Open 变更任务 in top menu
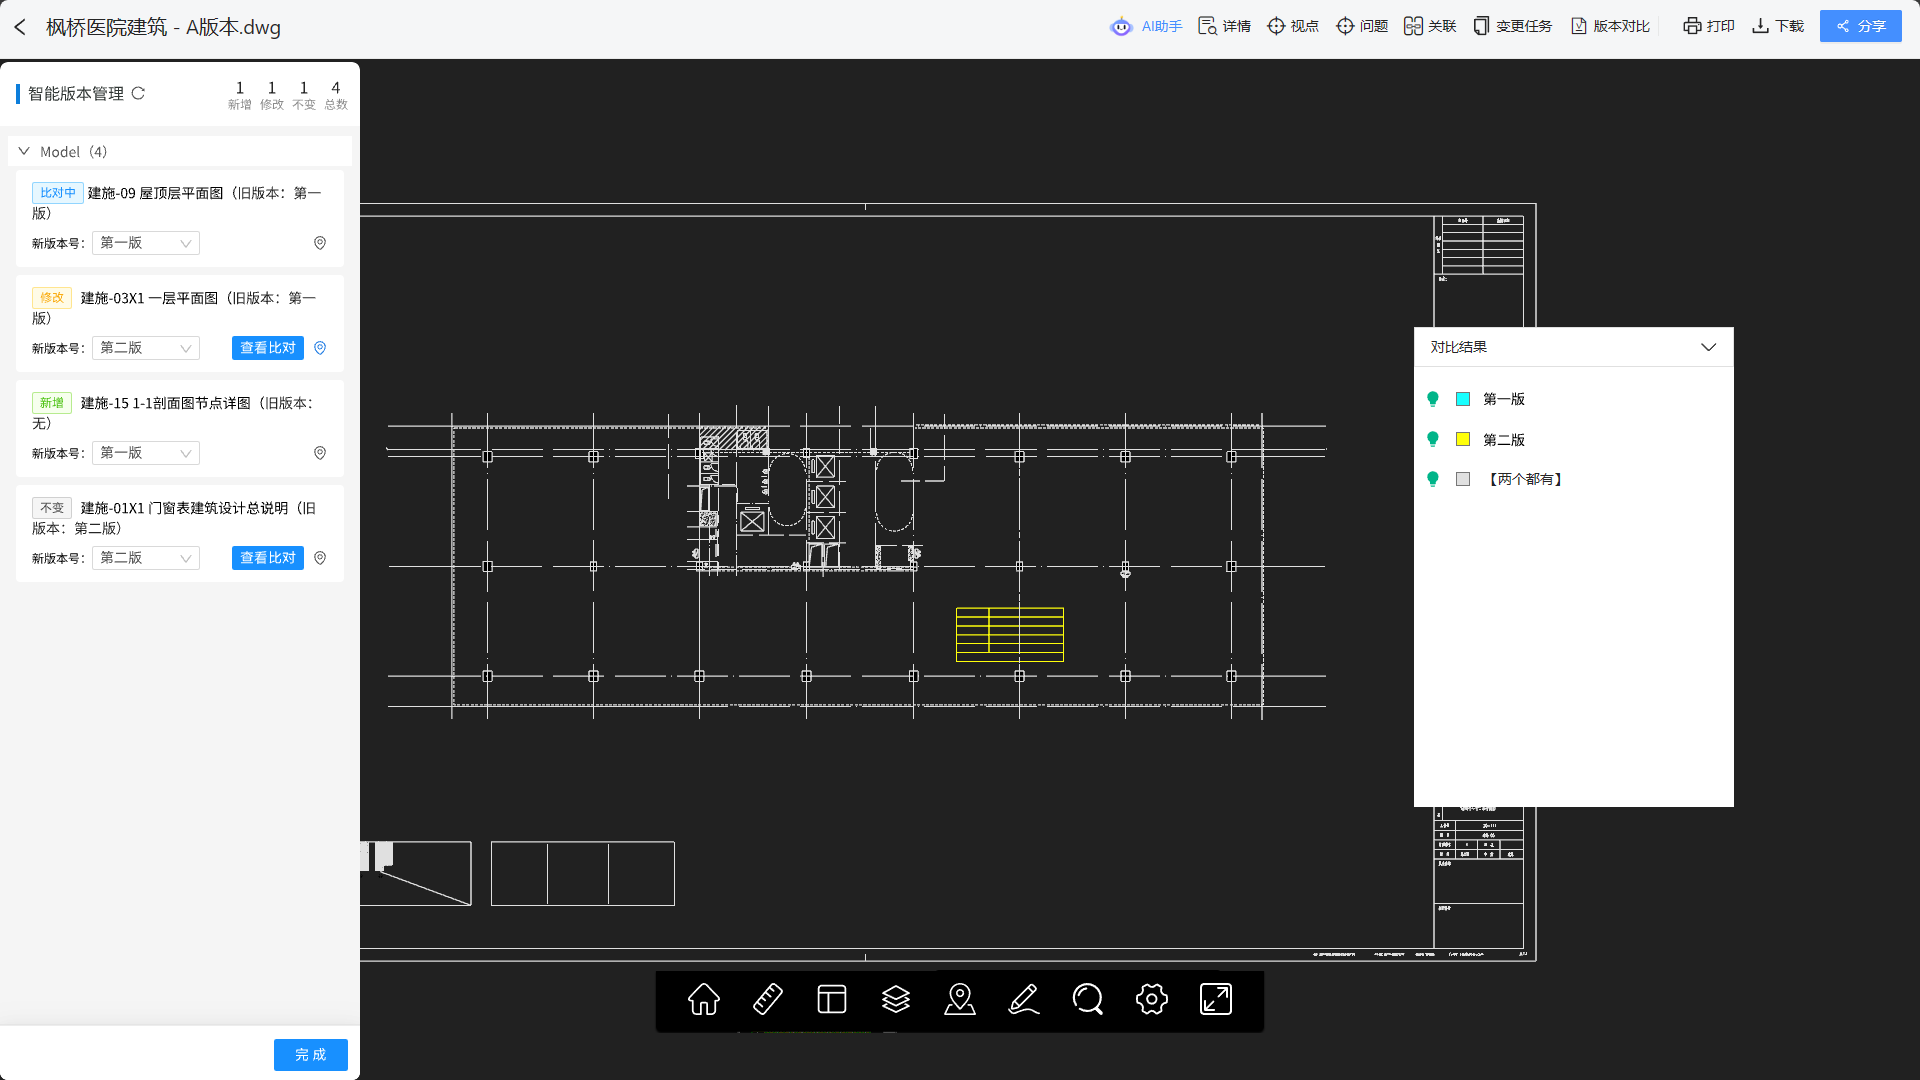 [1512, 26]
